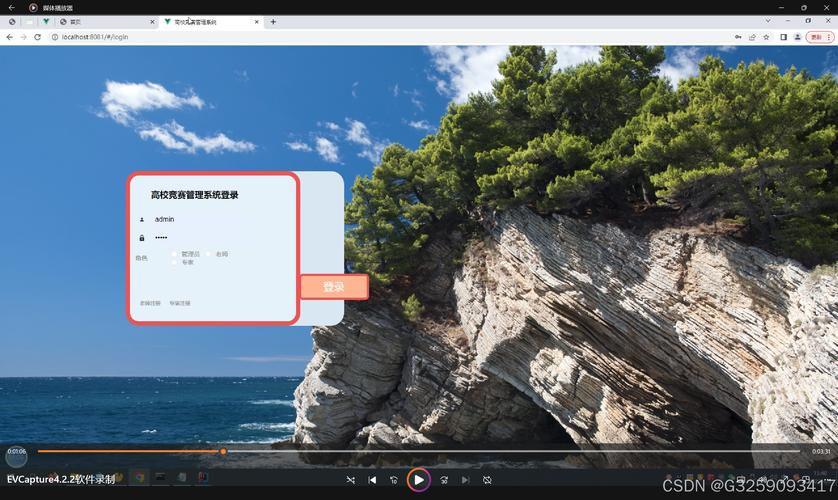
Task: Open the browser profile avatar
Action: pyautogui.click(x=797, y=37)
